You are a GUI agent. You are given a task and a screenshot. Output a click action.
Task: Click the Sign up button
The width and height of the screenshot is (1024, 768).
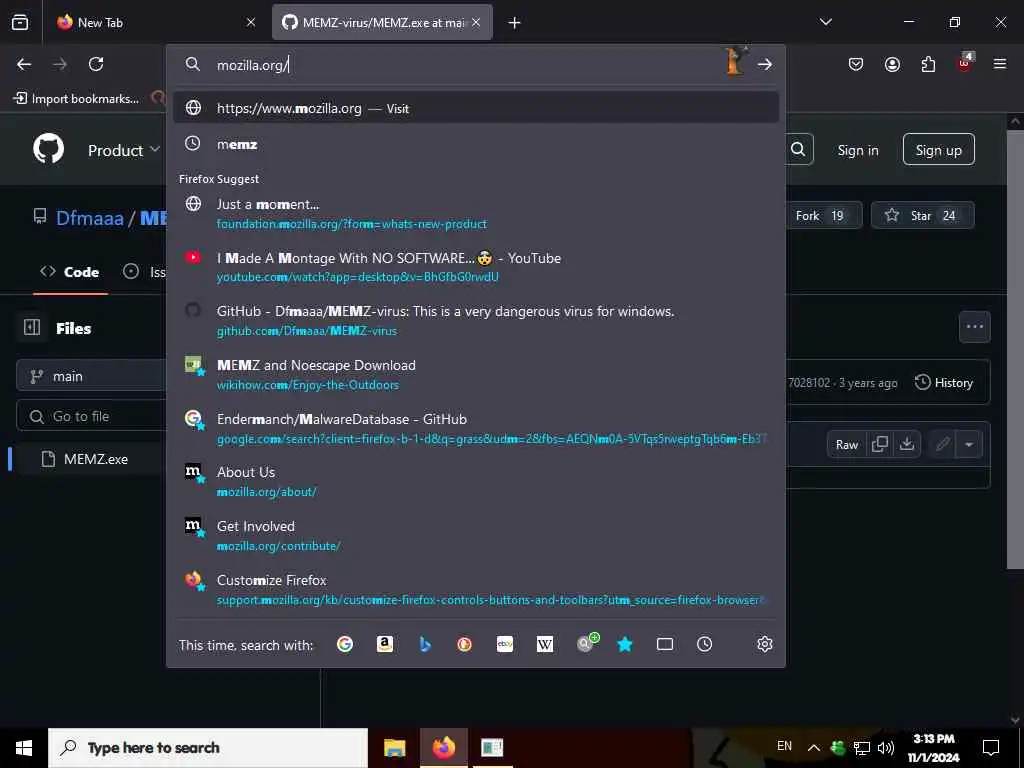pyautogui.click(x=938, y=150)
